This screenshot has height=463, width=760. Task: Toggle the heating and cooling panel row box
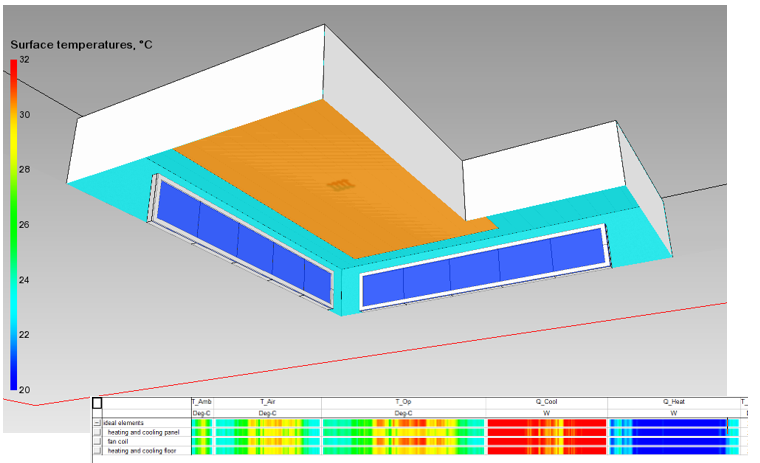tap(97, 432)
